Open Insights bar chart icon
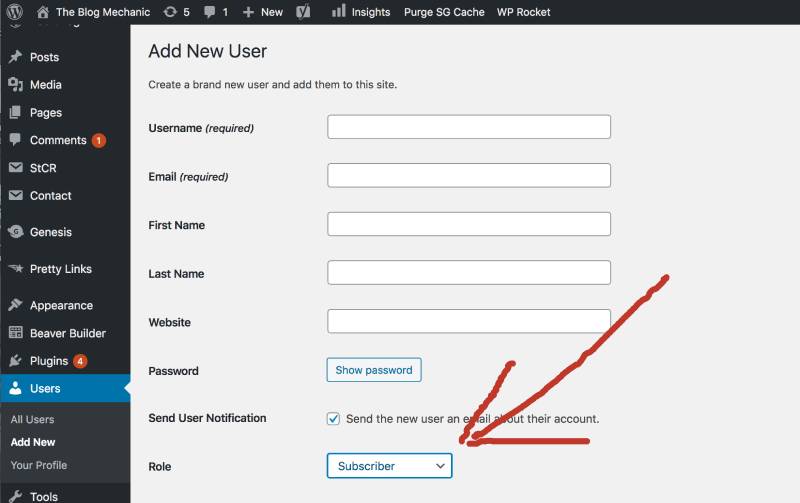800x503 pixels. coord(338,12)
